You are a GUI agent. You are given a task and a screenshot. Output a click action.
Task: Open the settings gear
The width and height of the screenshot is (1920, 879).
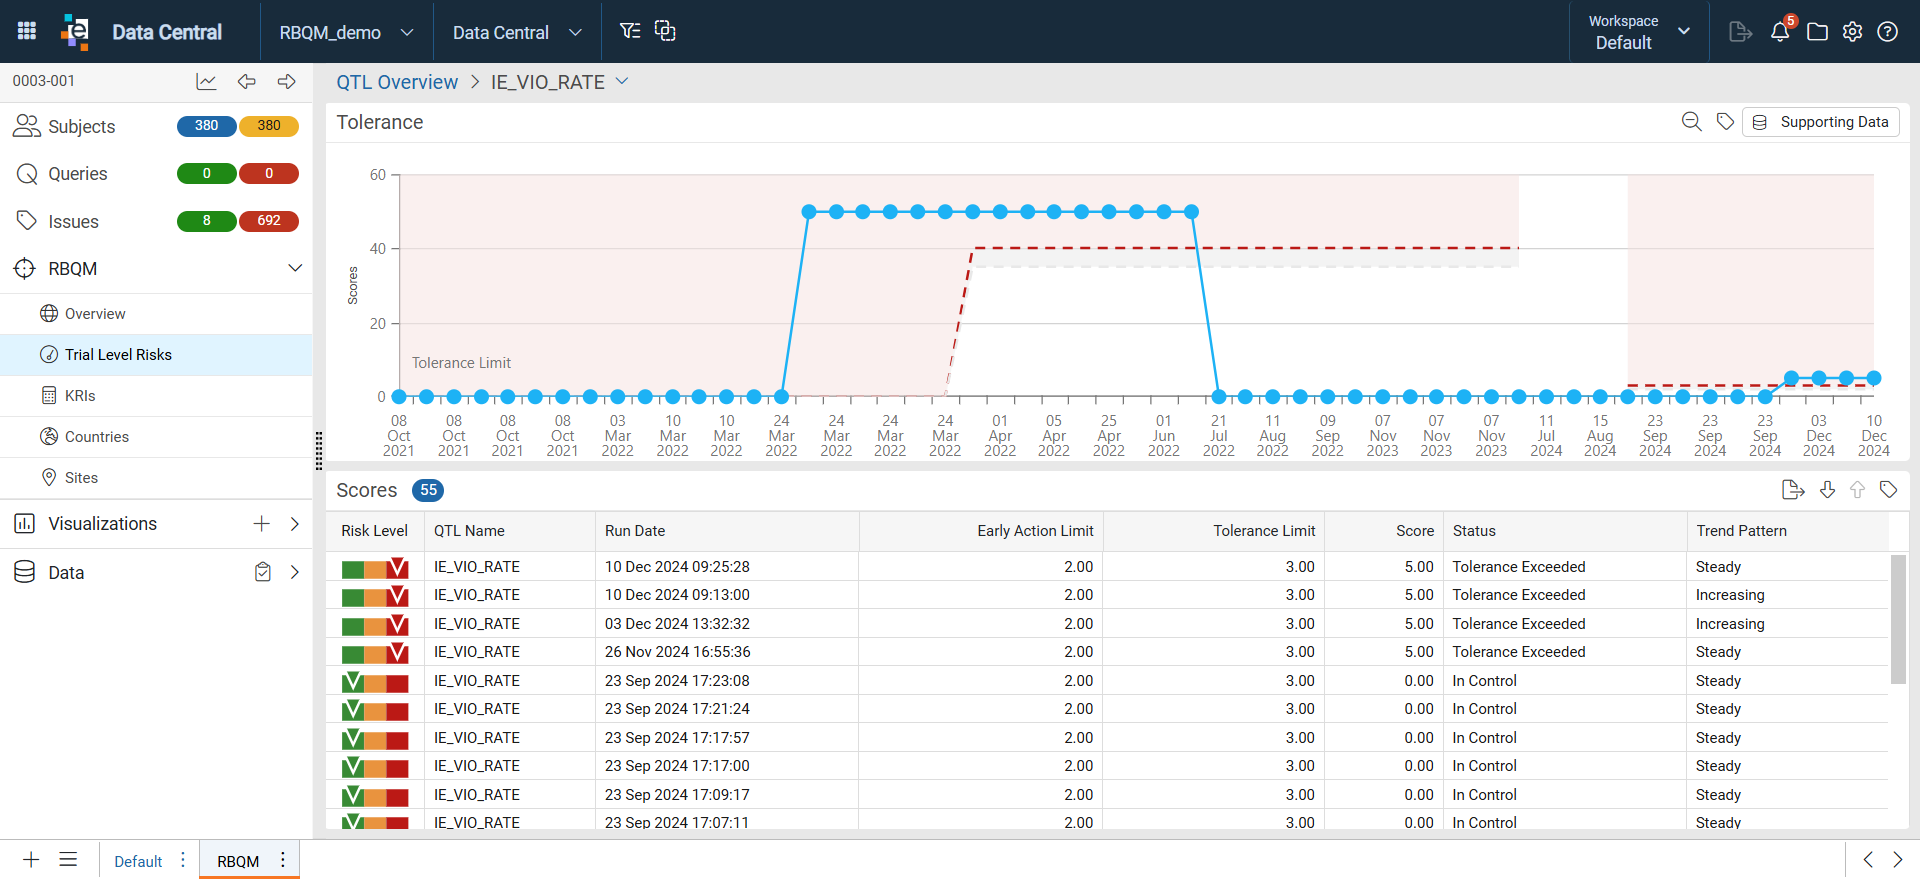pyautogui.click(x=1853, y=32)
